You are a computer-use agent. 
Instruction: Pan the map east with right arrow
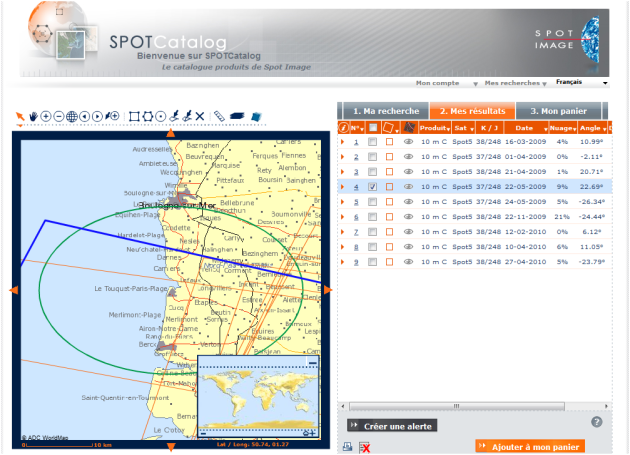(327, 290)
